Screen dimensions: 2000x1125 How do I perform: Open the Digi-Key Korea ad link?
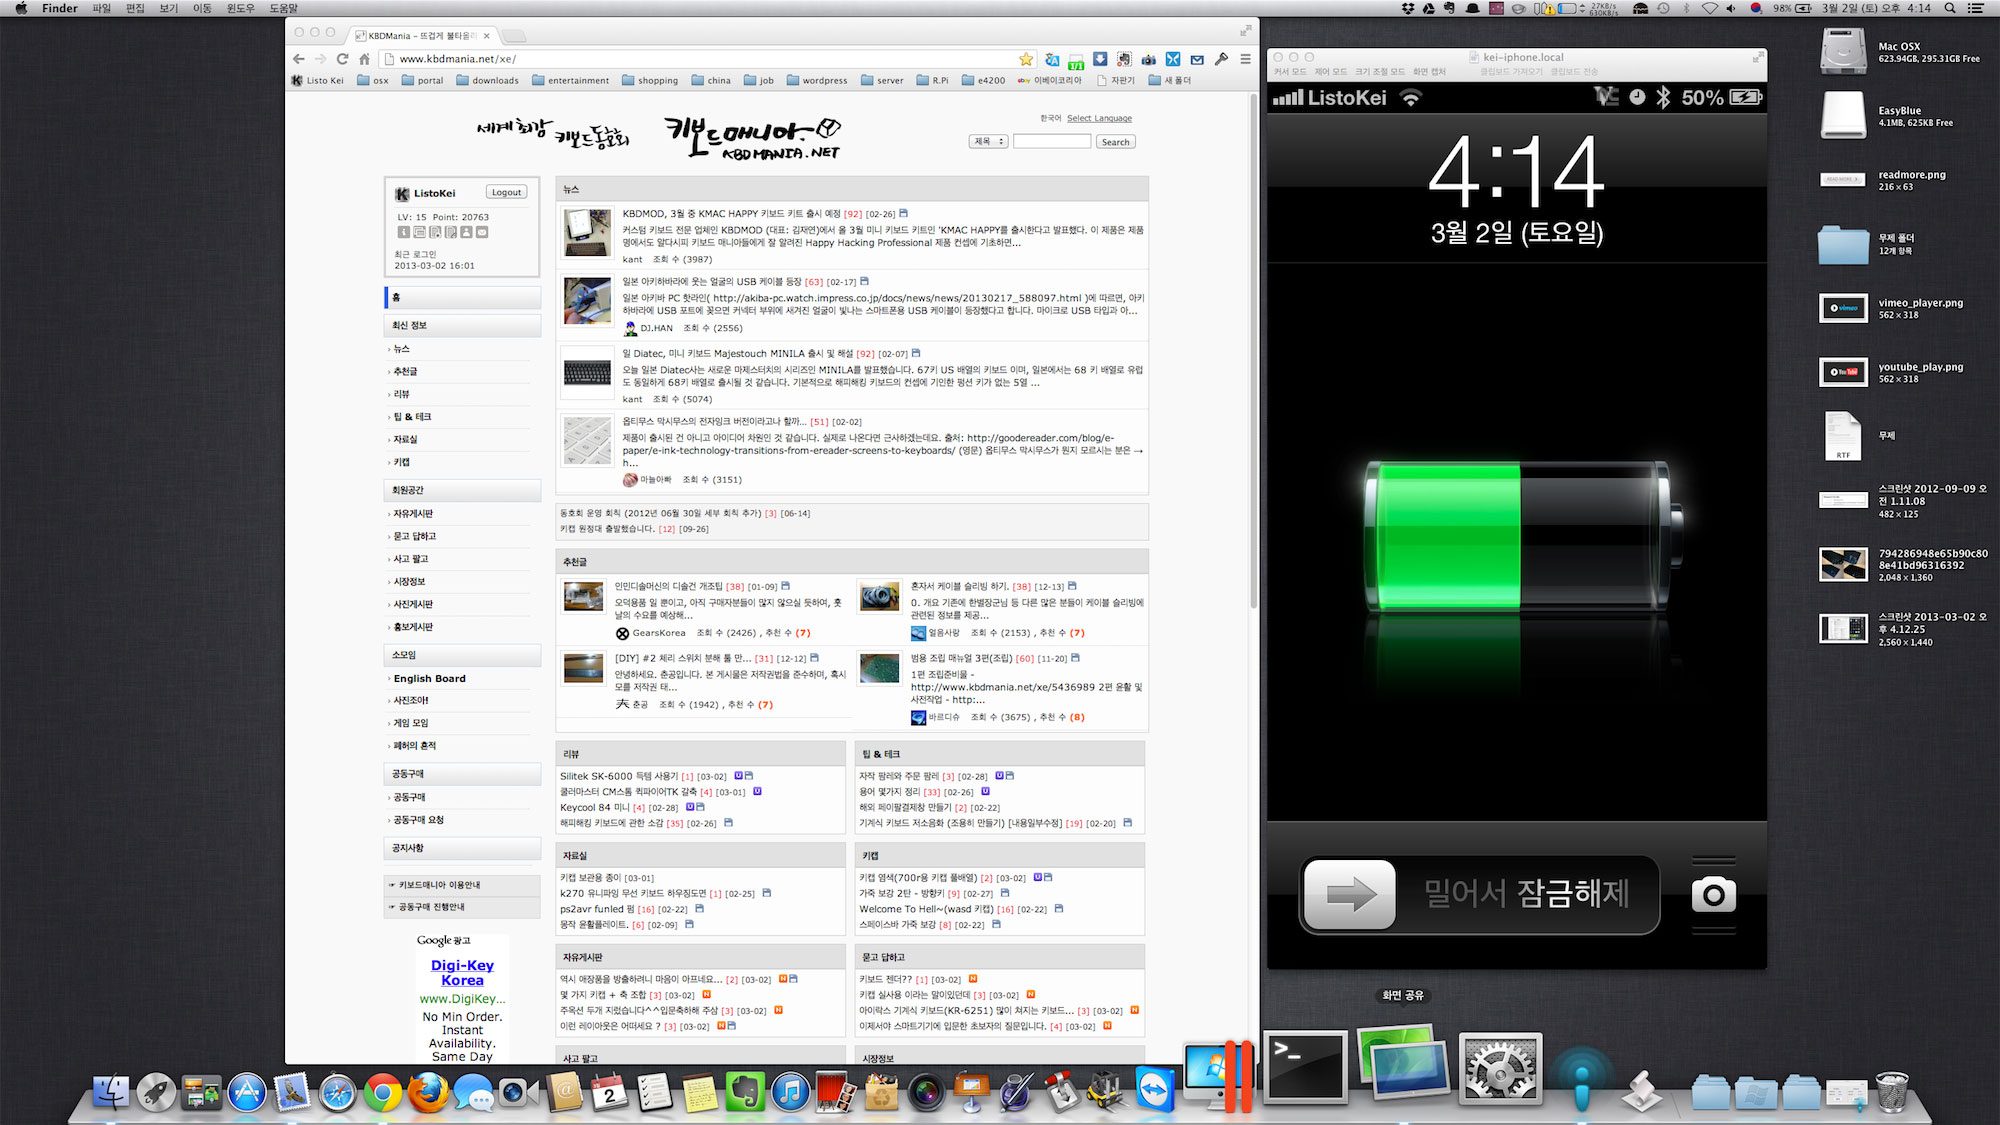(462, 972)
